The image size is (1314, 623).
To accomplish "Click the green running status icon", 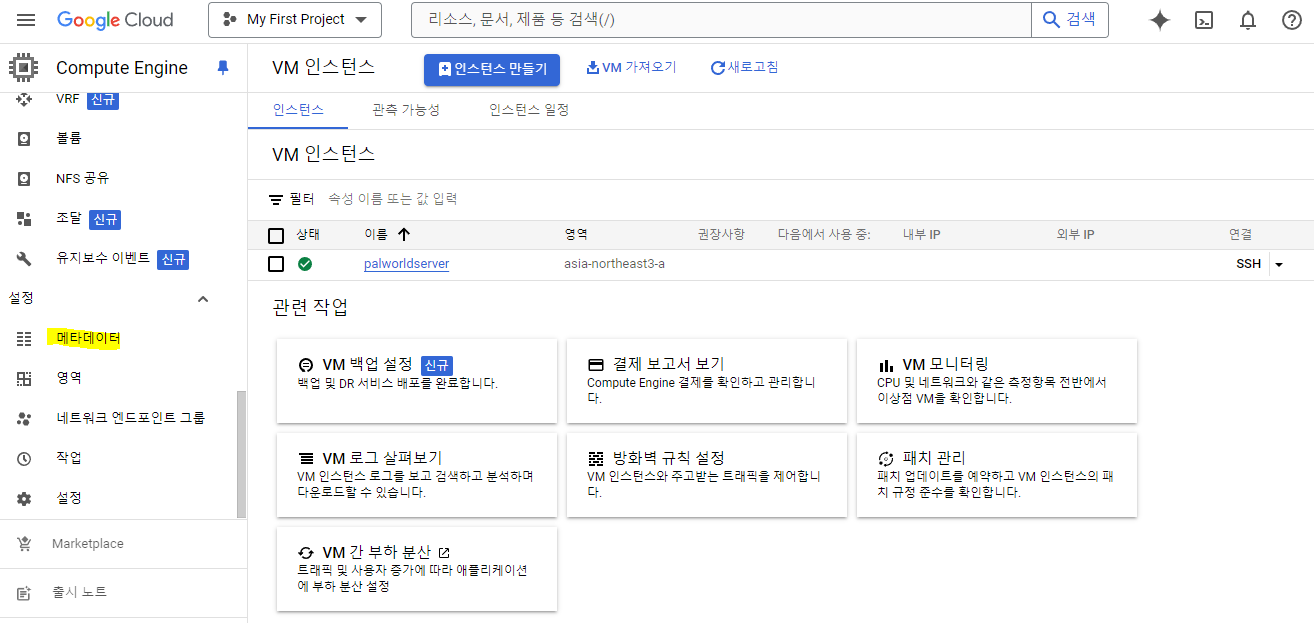I will tap(305, 264).
